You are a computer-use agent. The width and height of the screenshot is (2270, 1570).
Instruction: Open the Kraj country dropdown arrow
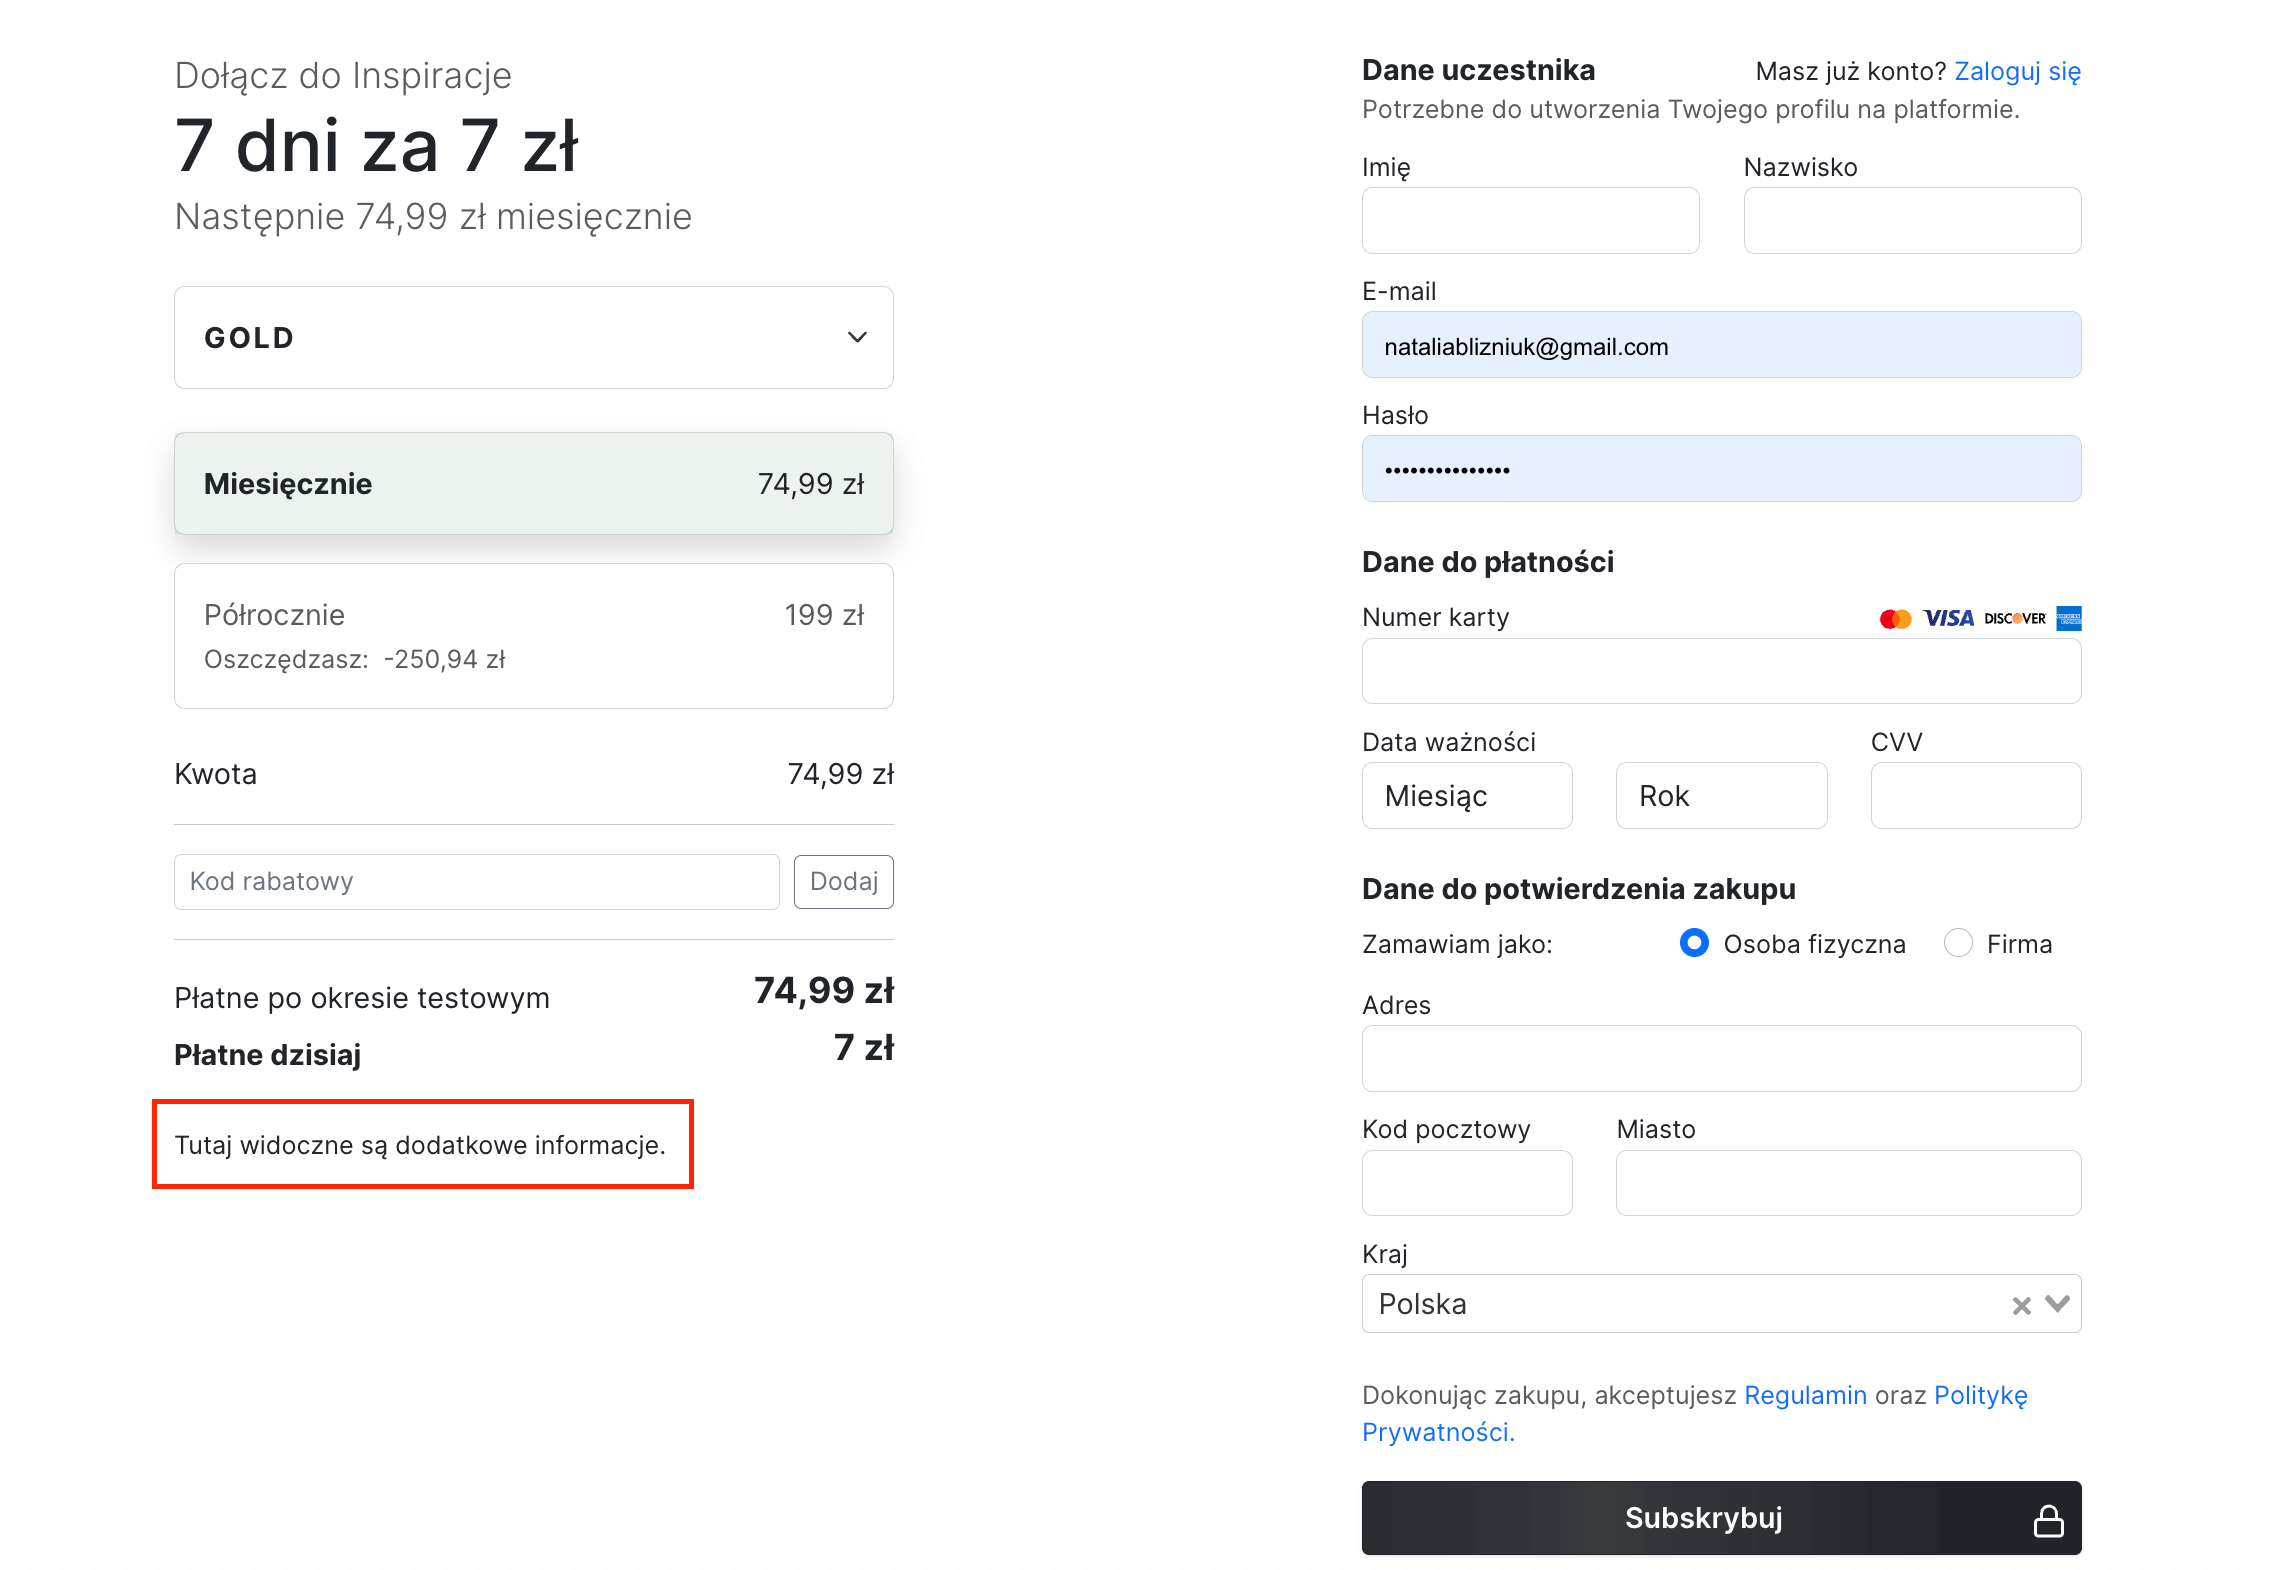coord(2057,1304)
